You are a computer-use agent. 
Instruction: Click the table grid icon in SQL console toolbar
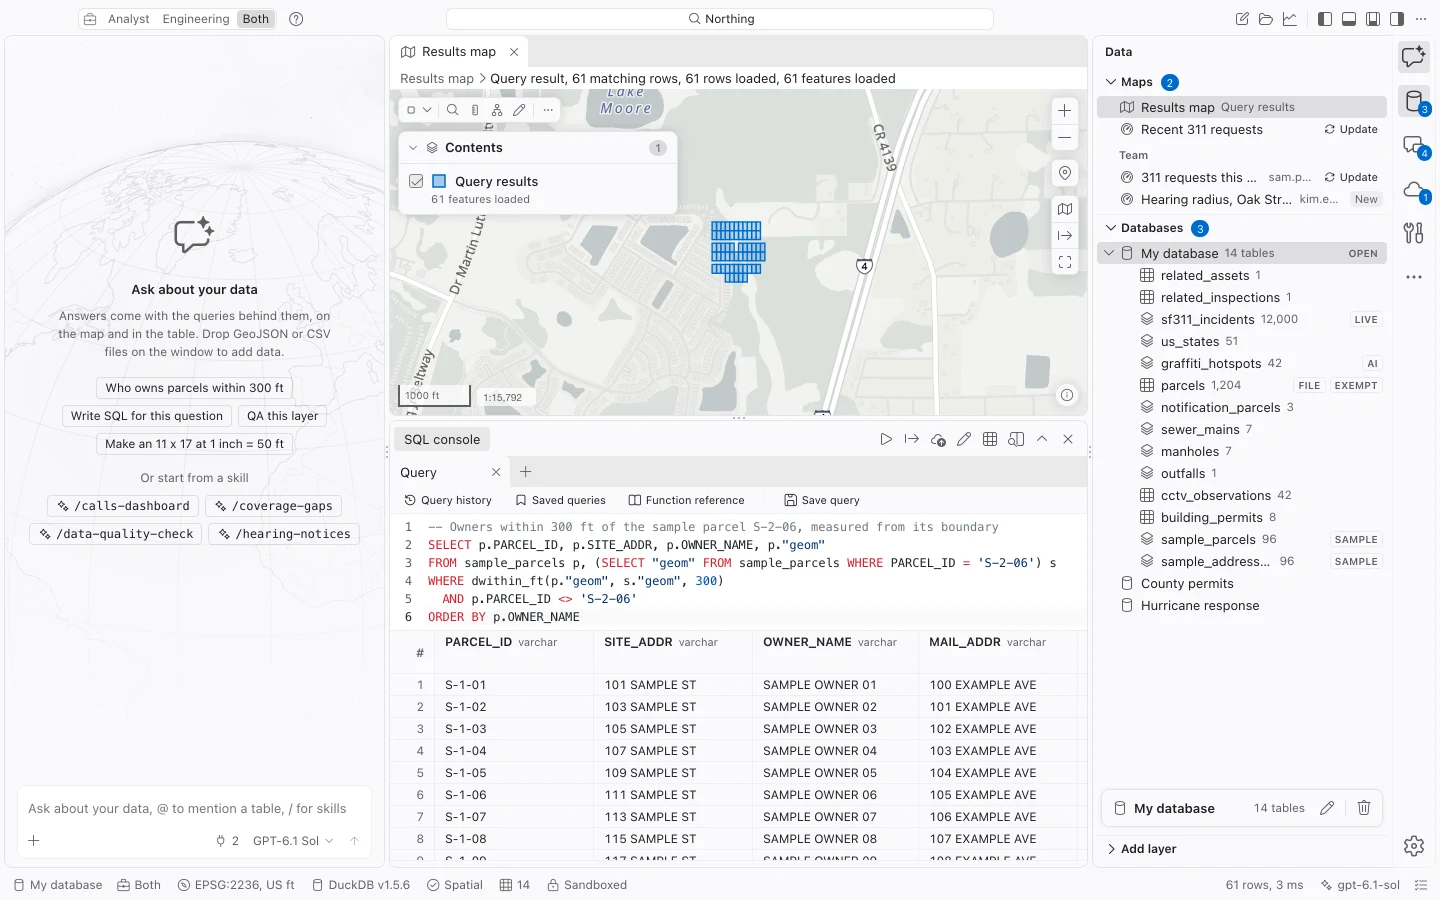tap(990, 439)
